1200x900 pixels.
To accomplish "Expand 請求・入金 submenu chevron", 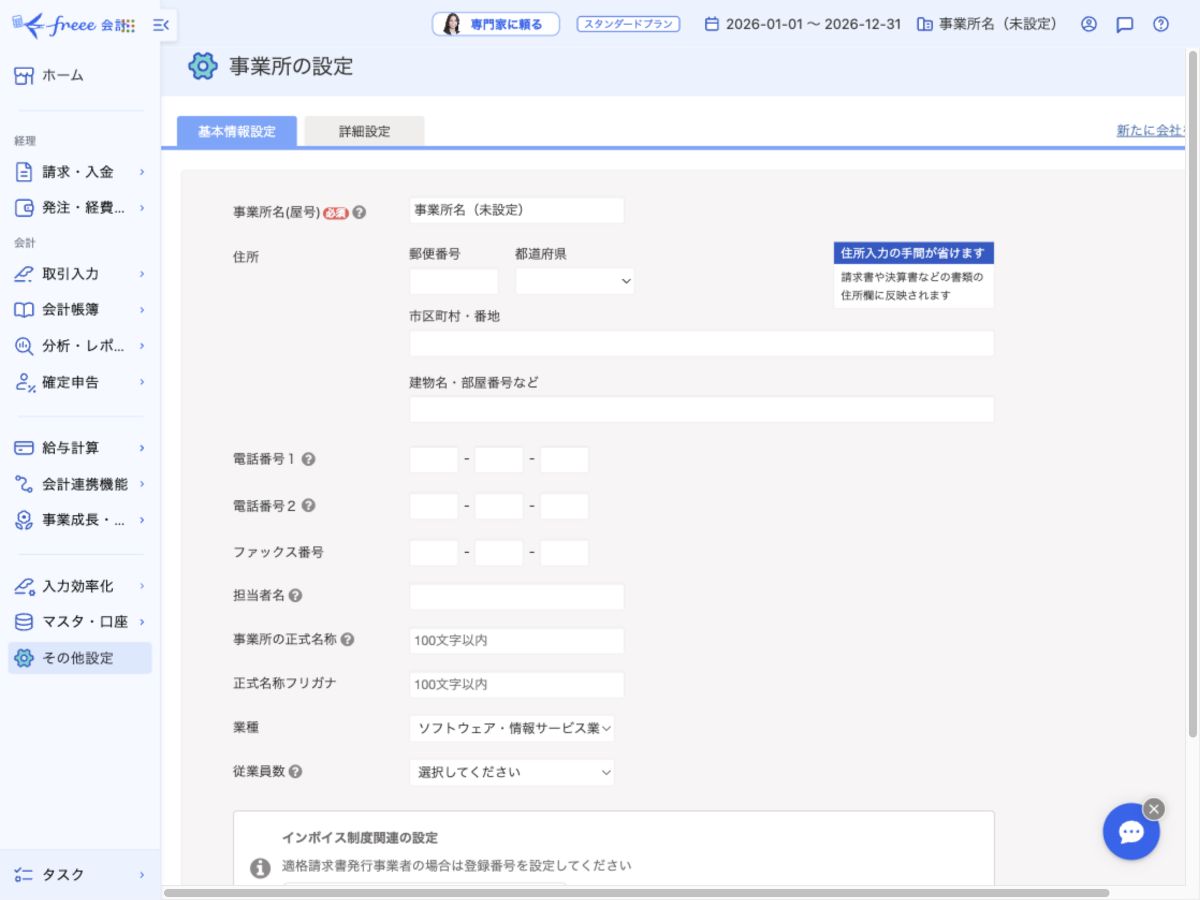I will coord(141,172).
